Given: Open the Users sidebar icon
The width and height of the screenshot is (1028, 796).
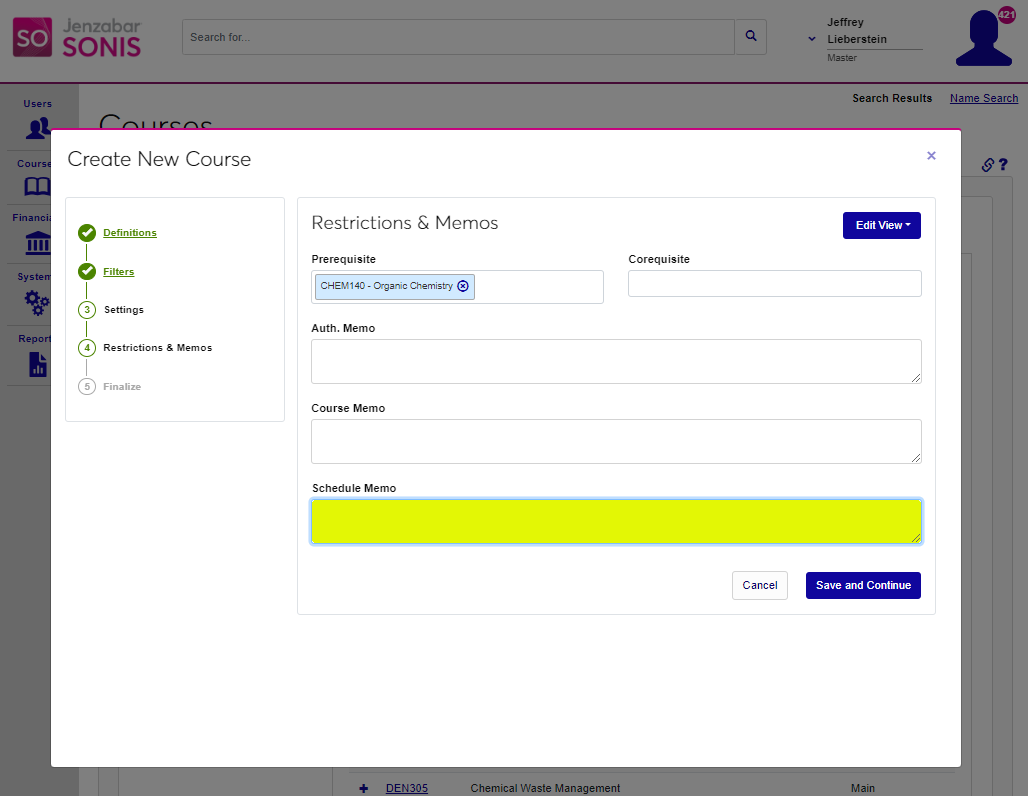Looking at the screenshot, I should [x=38, y=127].
